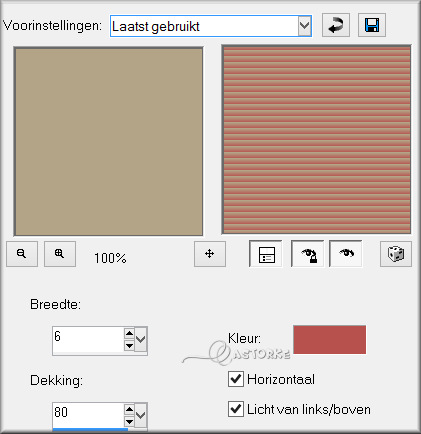421x434 pixels.
Task: Zoom in the preview with plus magnifier
Action: pyautogui.click(x=60, y=254)
